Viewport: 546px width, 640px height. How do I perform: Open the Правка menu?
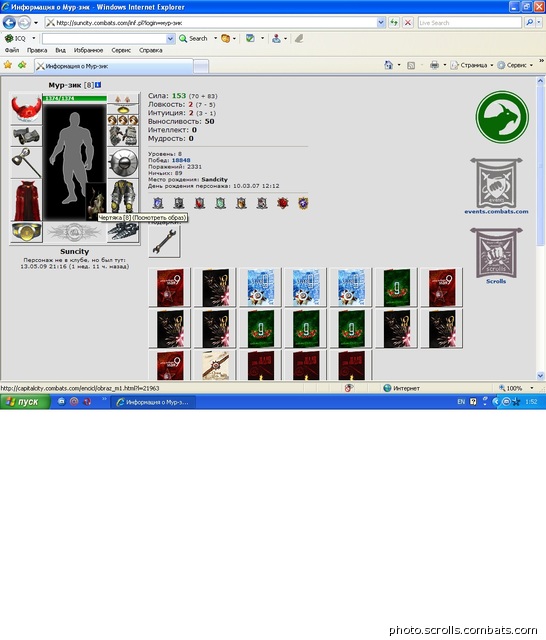tap(37, 50)
